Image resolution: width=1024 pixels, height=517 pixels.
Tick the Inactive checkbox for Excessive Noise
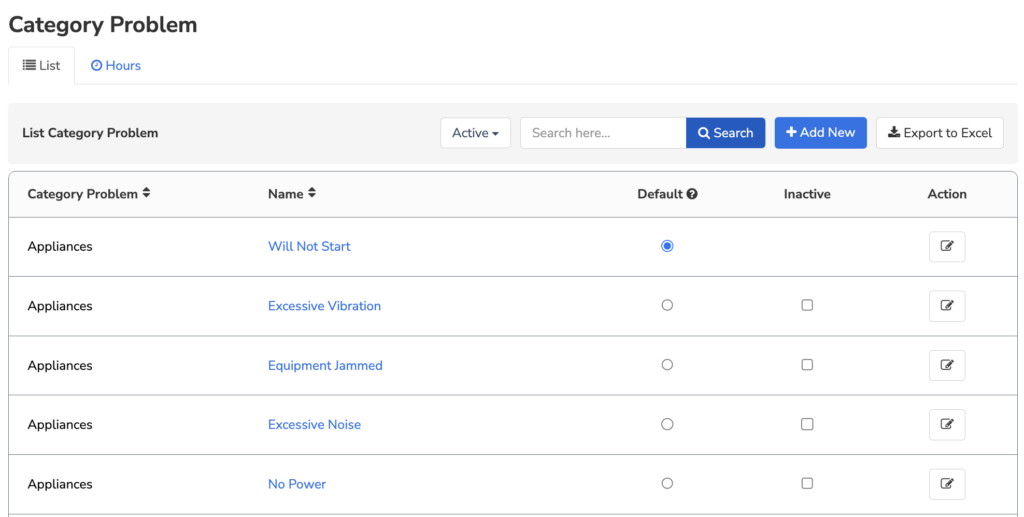tap(807, 424)
